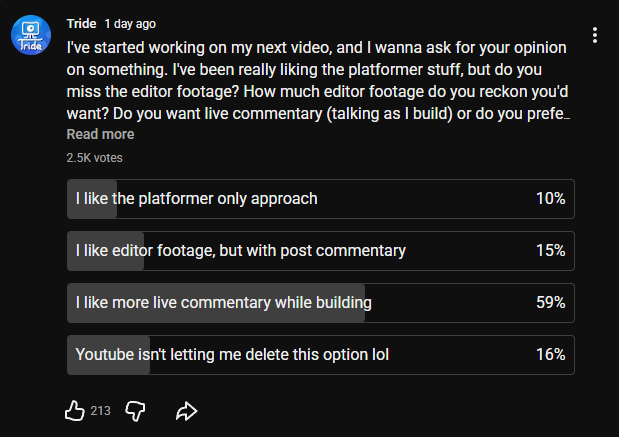Click the post text starting 'I've started working'
The height and width of the screenshot is (437, 619).
coord(318,81)
